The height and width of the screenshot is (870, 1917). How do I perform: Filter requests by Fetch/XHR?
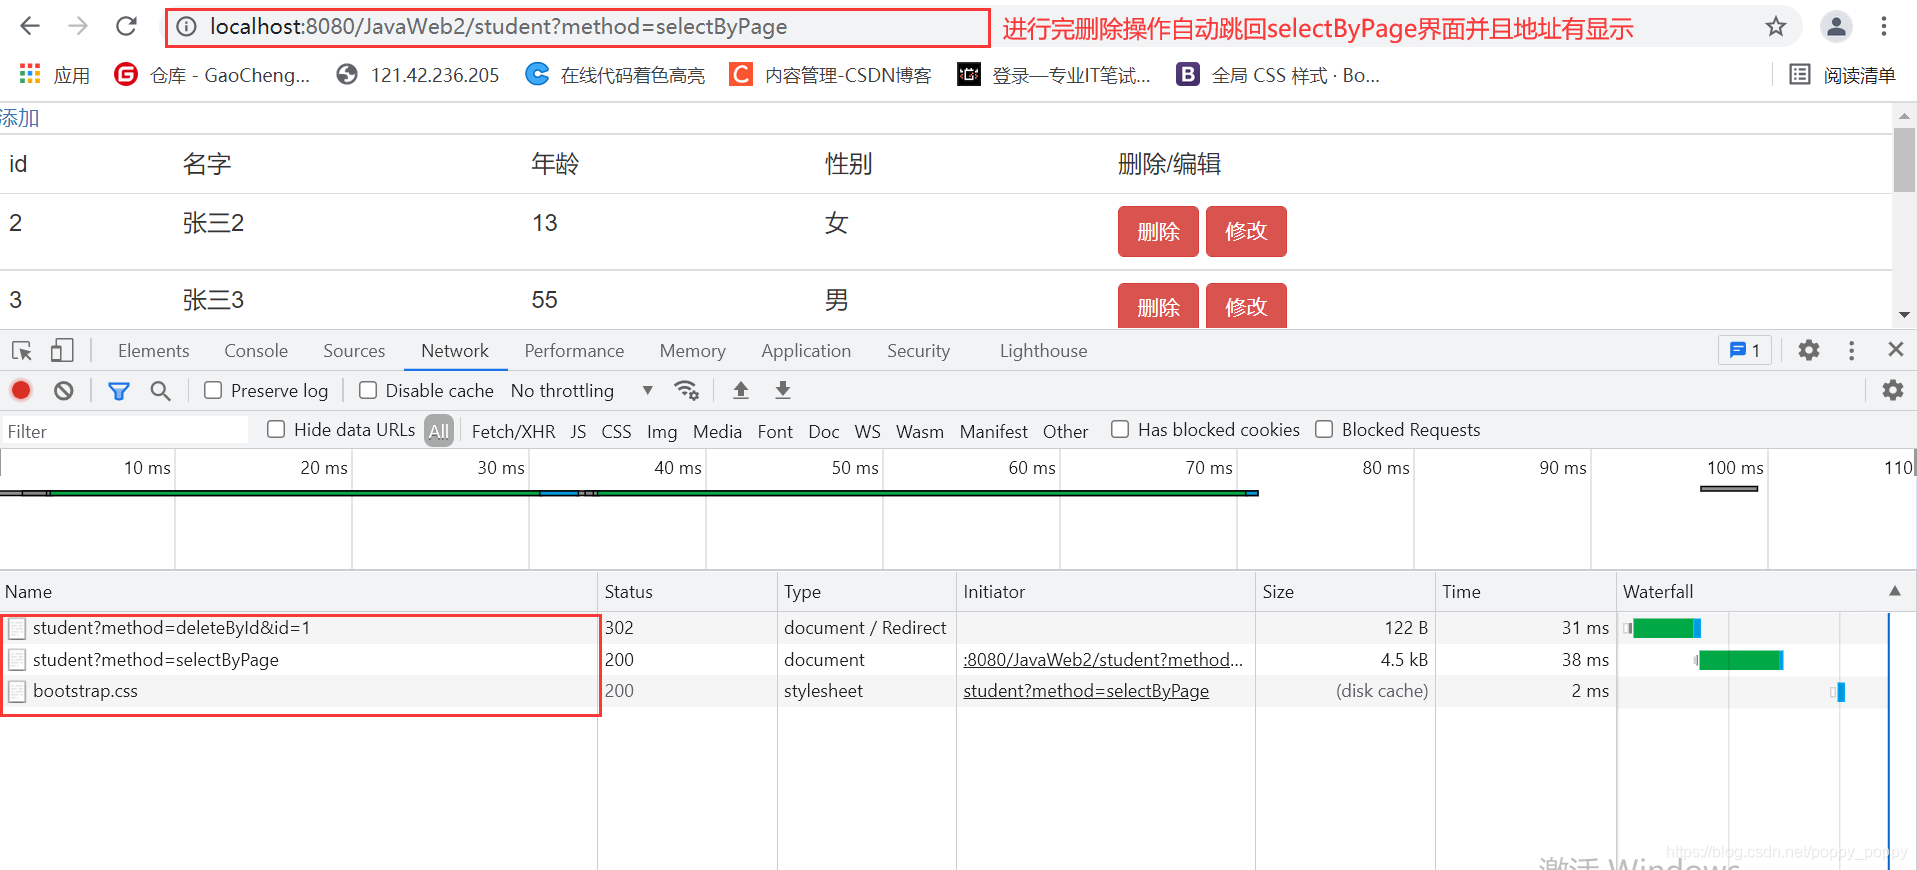point(513,431)
